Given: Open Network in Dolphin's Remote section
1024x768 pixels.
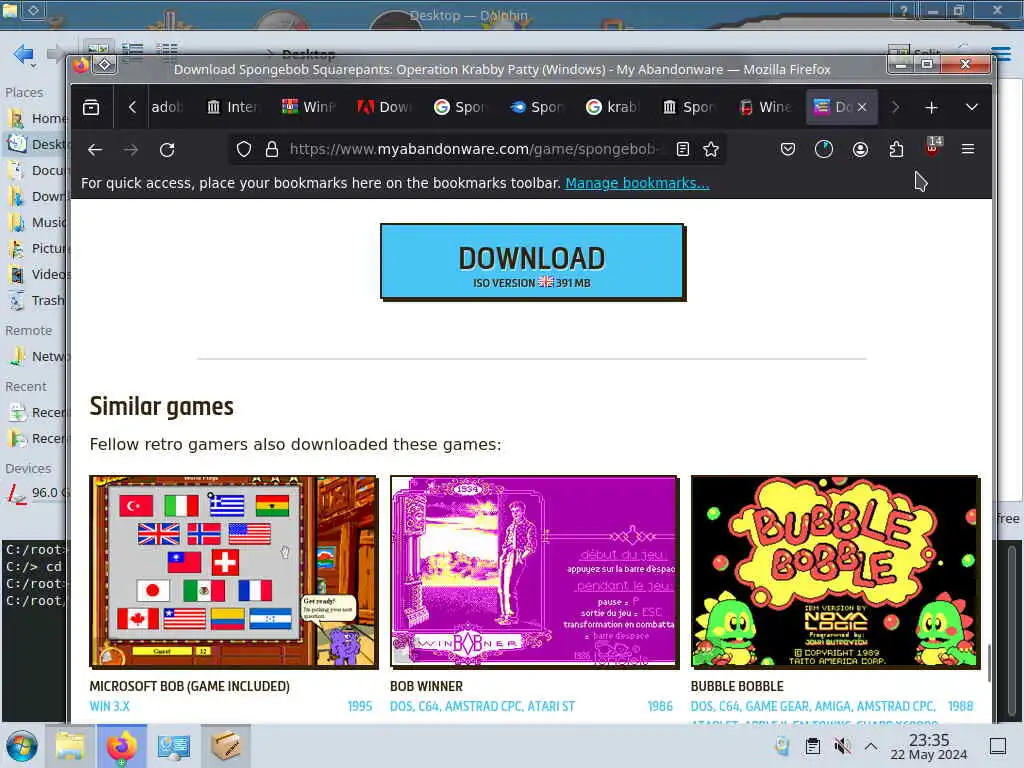Looking at the screenshot, I should [37, 357].
